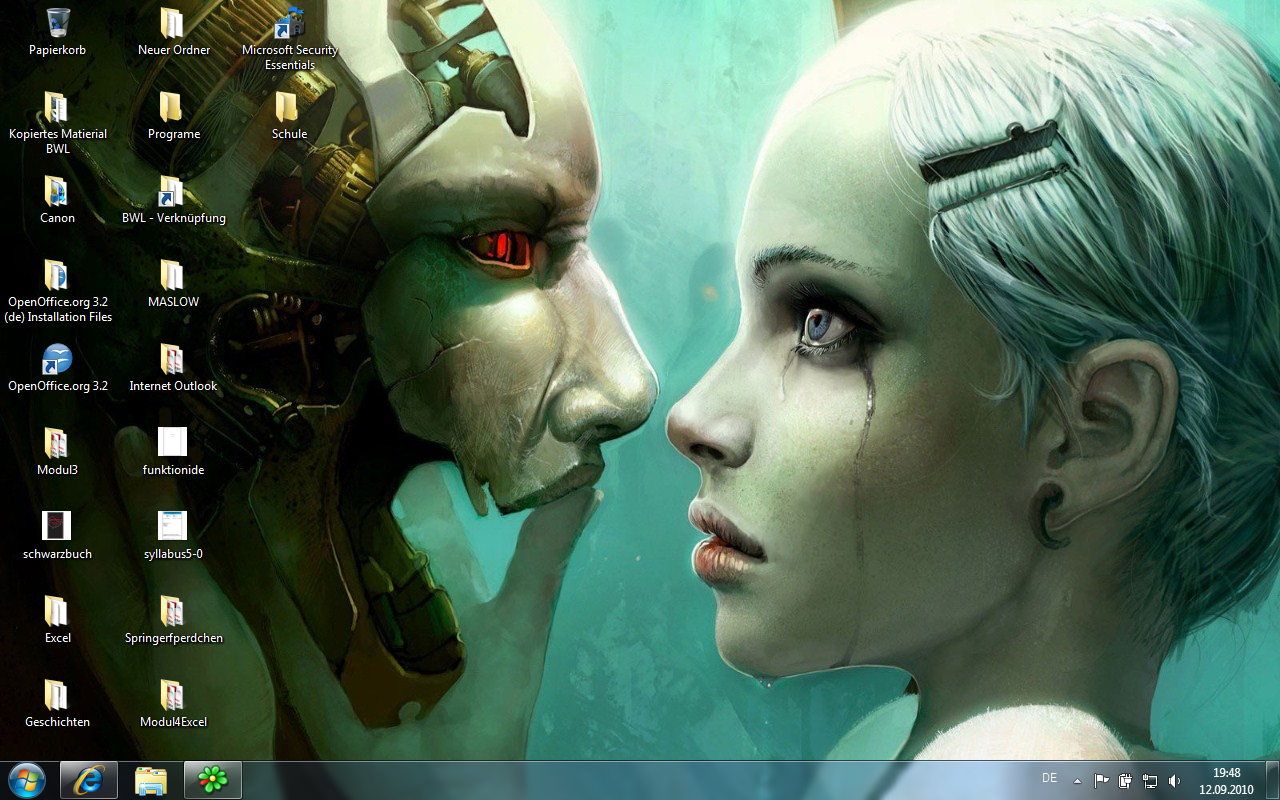1280x800 pixels.
Task: Click the Show Desktop button strip
Action: tap(1272, 780)
